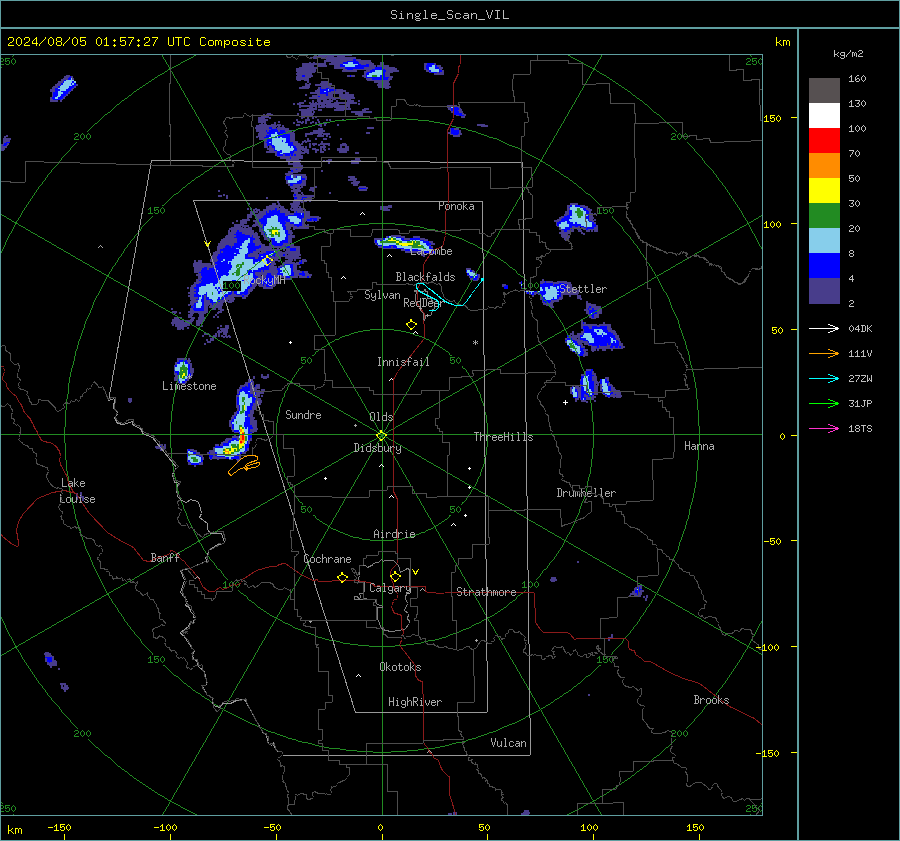Click the yellow 50 legend swatch
The image size is (900, 841).
pos(824,191)
